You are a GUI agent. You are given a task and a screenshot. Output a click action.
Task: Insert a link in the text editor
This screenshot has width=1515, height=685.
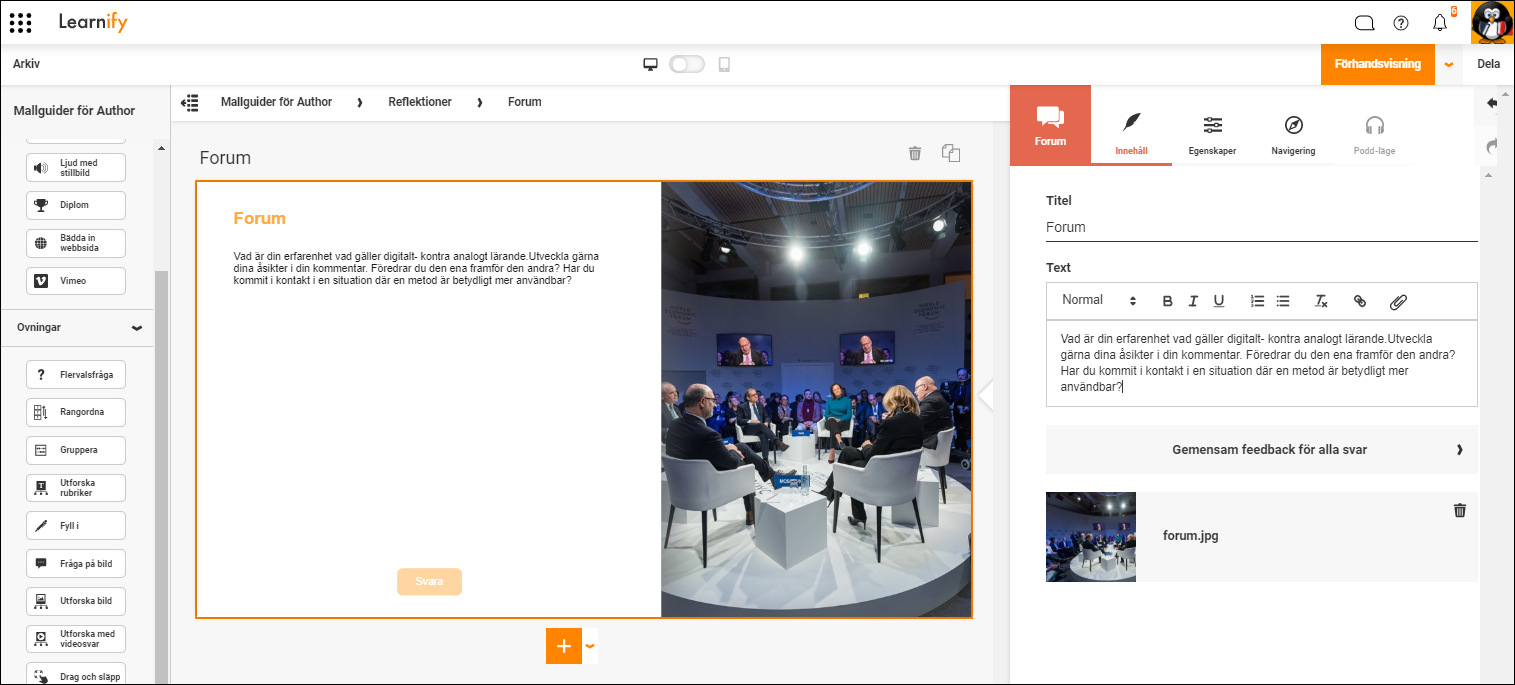(1359, 301)
